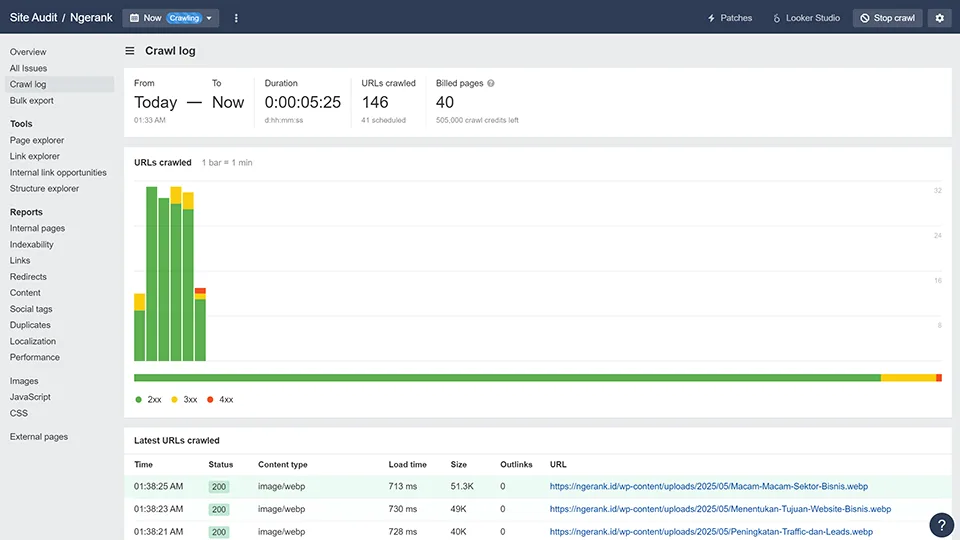Toggle the 2xx legend series
The height and width of the screenshot is (540, 960).
[147, 399]
